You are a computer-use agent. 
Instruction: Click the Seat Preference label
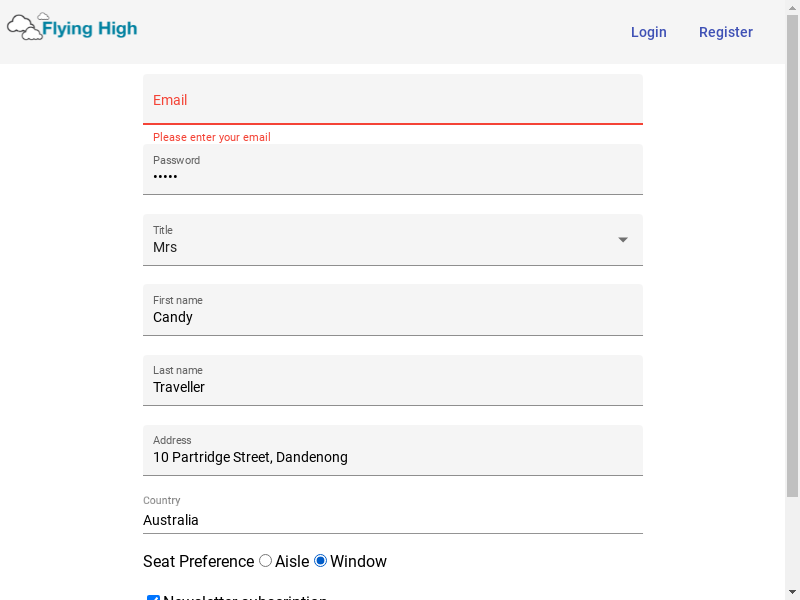(x=198, y=561)
